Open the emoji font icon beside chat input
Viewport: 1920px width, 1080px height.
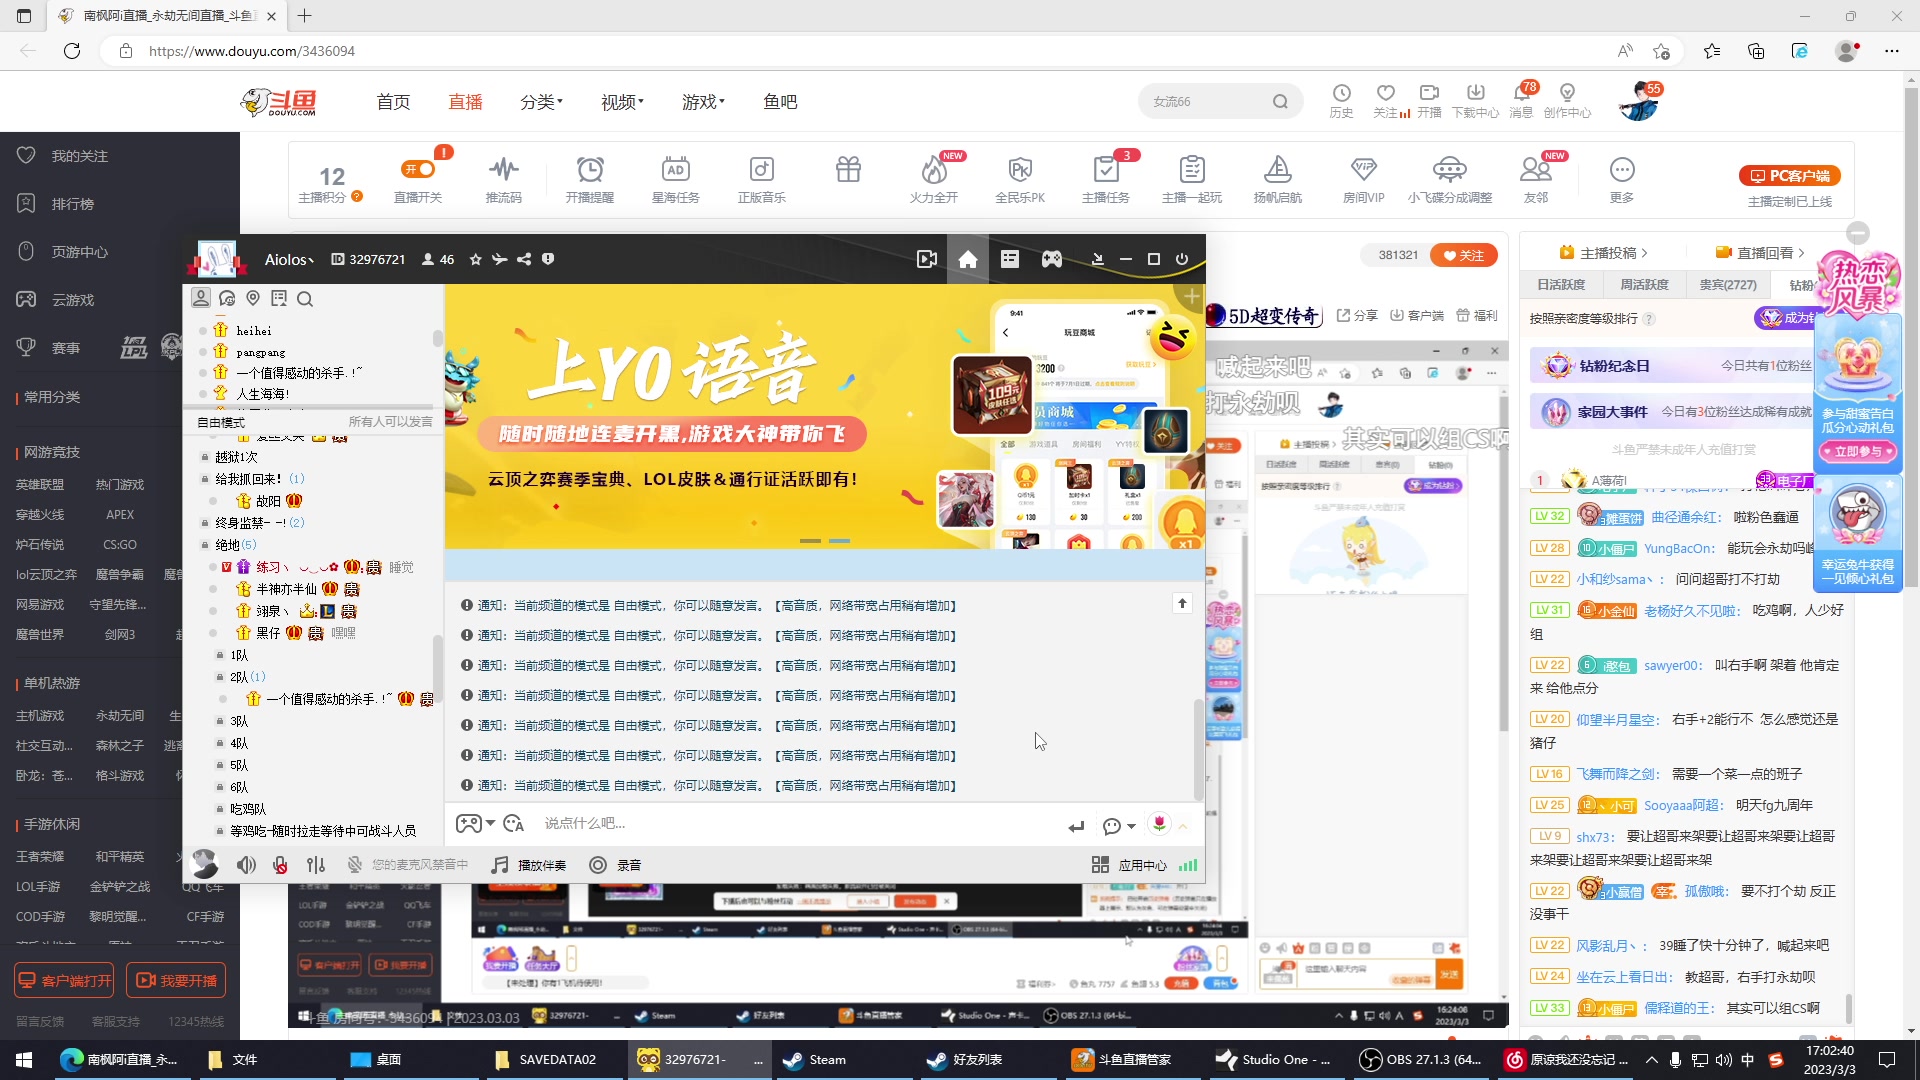(x=514, y=823)
